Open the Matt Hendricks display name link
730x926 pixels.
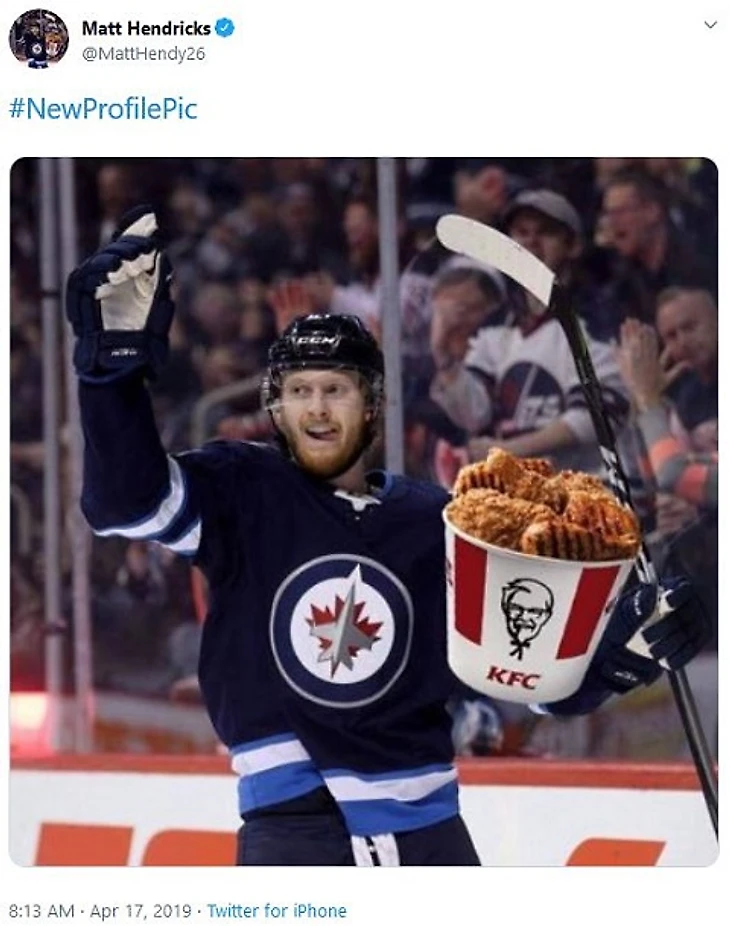(x=146, y=28)
